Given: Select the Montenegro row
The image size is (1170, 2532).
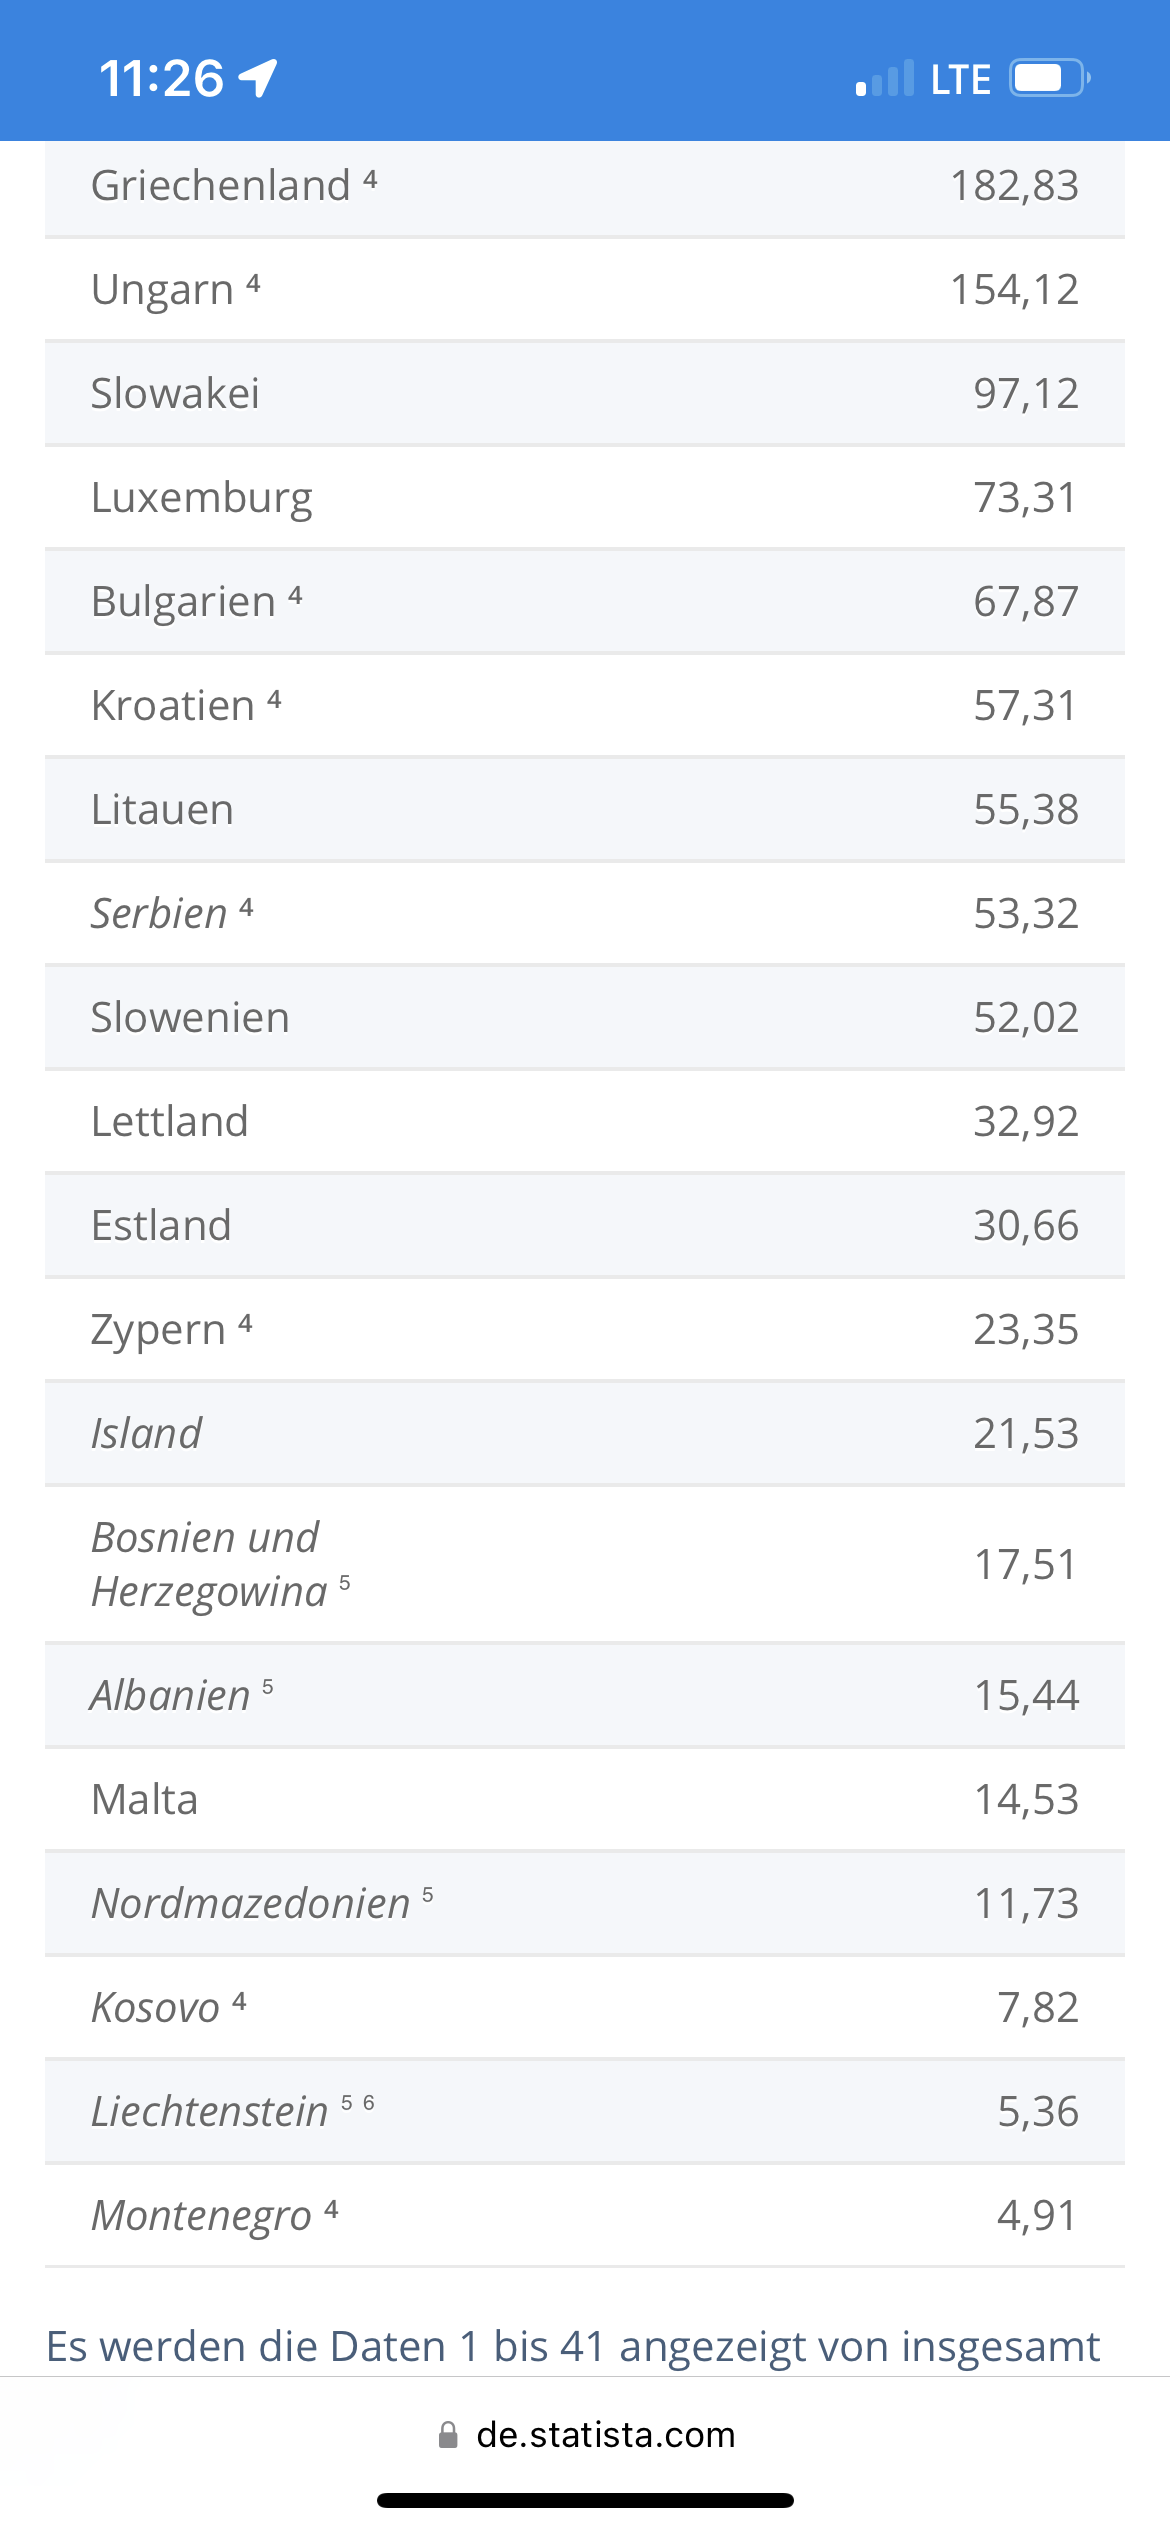Looking at the screenshot, I should click(x=585, y=2216).
